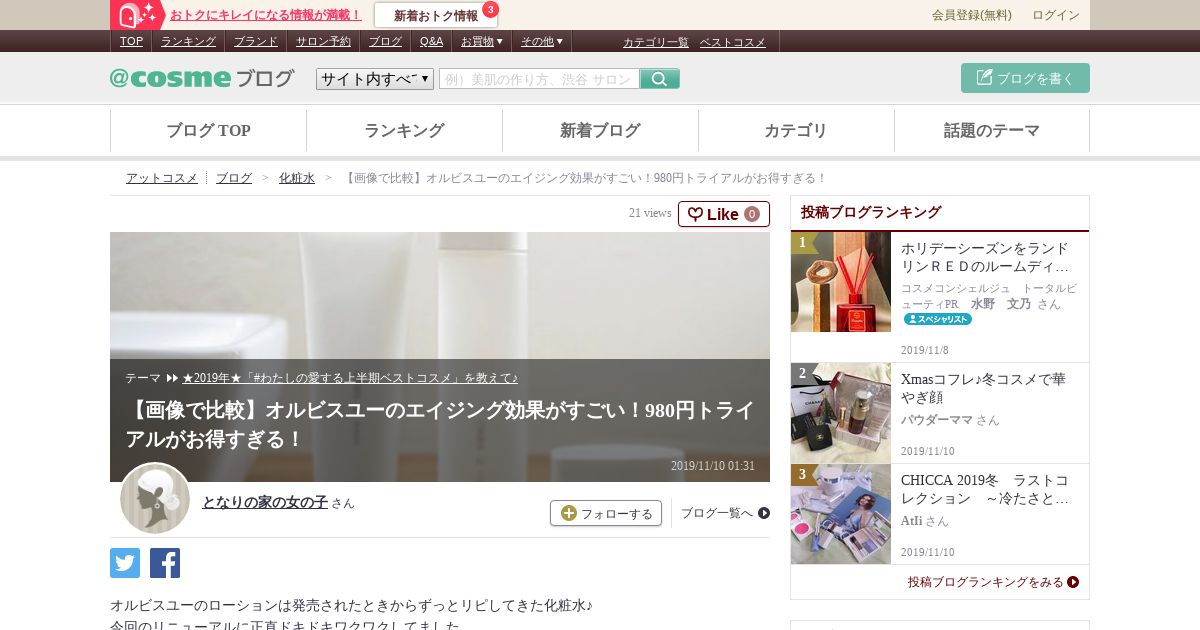
Task: Expand the その他 dropdown menu
Action: pos(542,41)
